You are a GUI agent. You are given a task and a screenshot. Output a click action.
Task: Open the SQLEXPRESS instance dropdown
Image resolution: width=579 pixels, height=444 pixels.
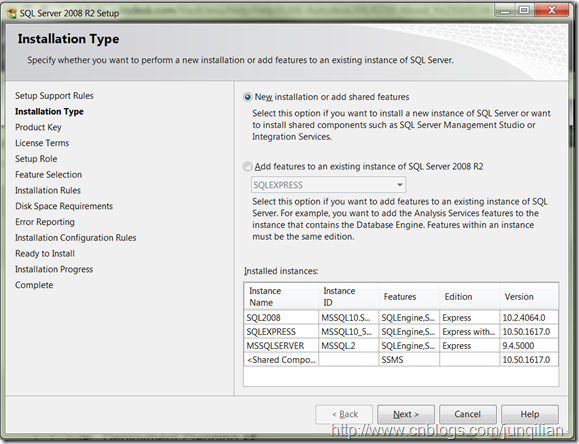pyautogui.click(x=328, y=185)
